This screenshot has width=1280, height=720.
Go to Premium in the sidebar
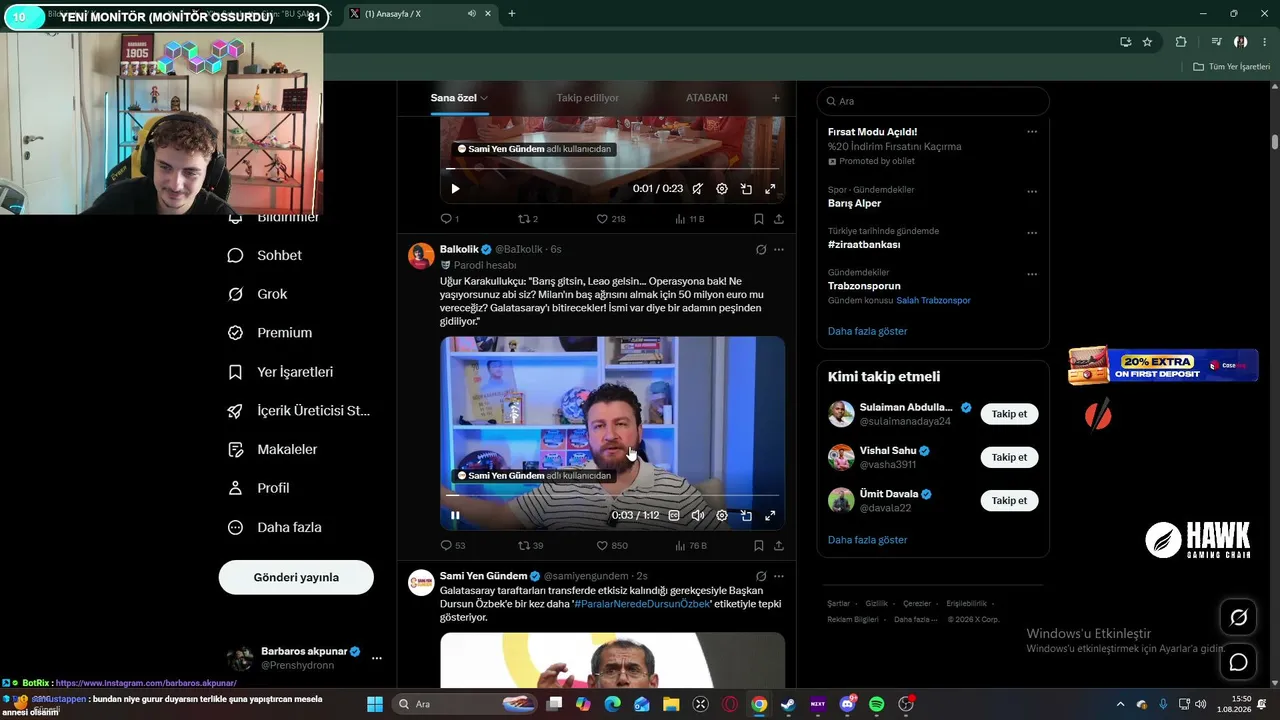[x=270, y=333]
